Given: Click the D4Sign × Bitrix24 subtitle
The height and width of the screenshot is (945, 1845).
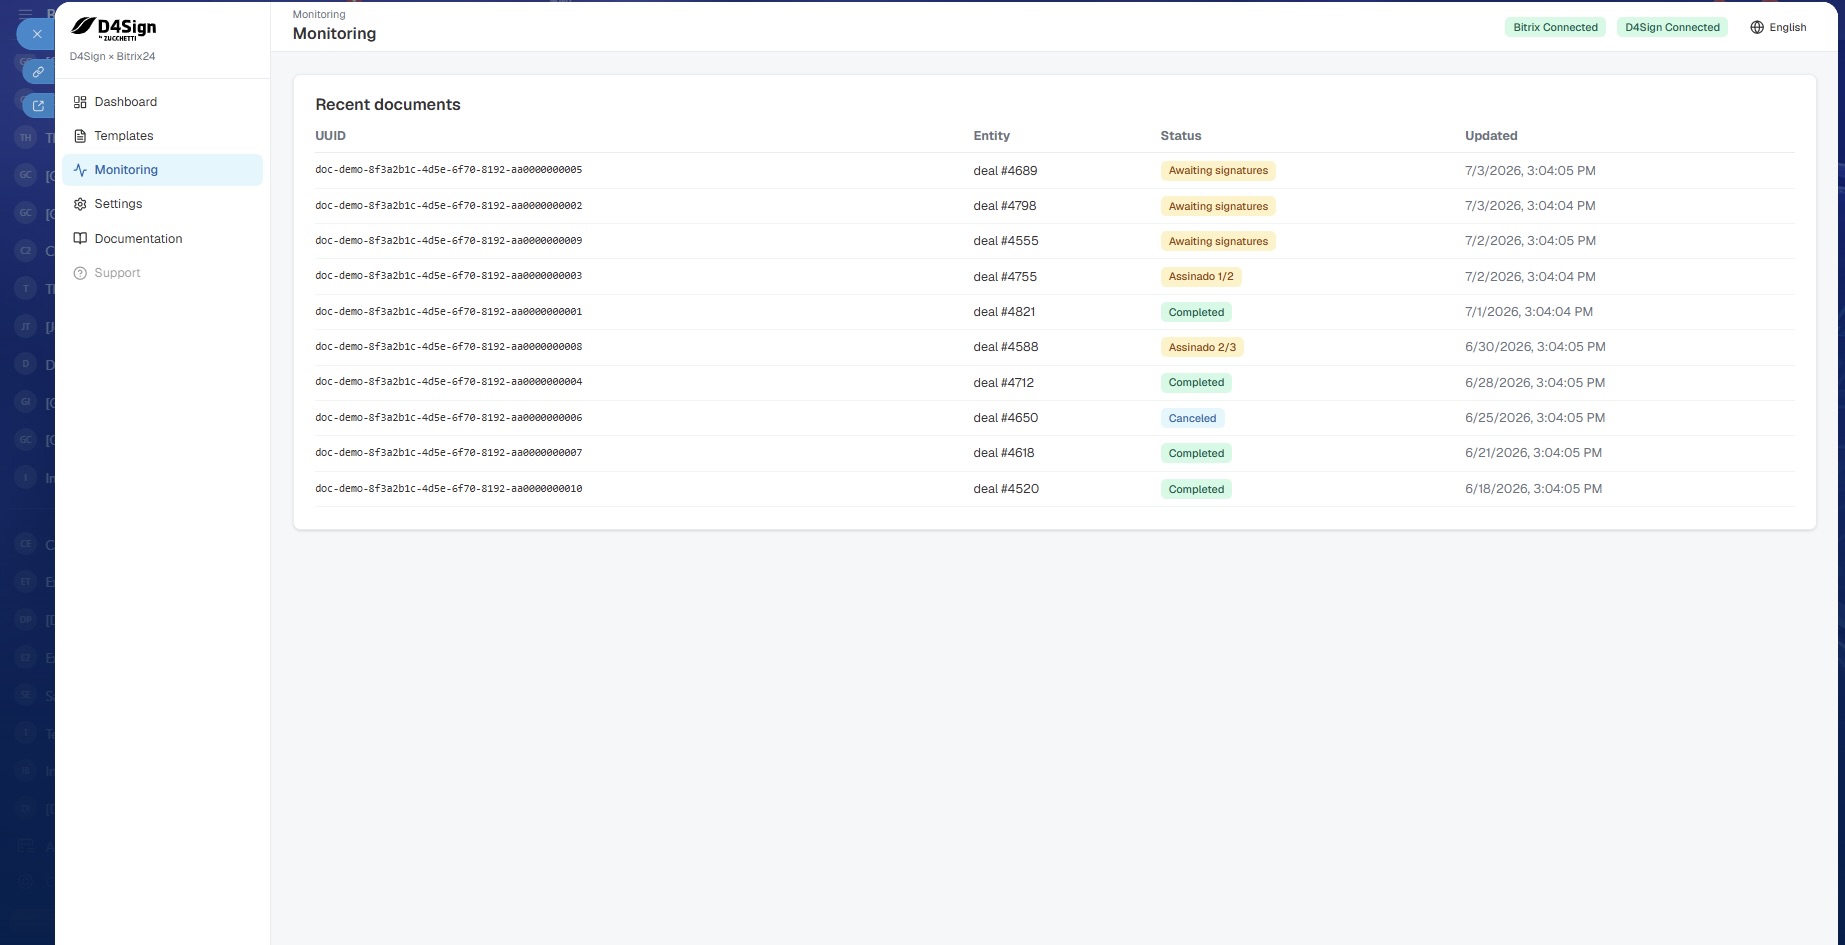Looking at the screenshot, I should (112, 57).
